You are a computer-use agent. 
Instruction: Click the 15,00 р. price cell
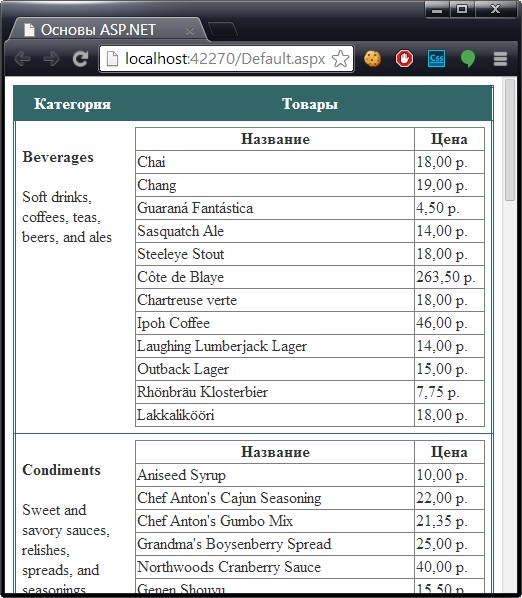[450, 369]
